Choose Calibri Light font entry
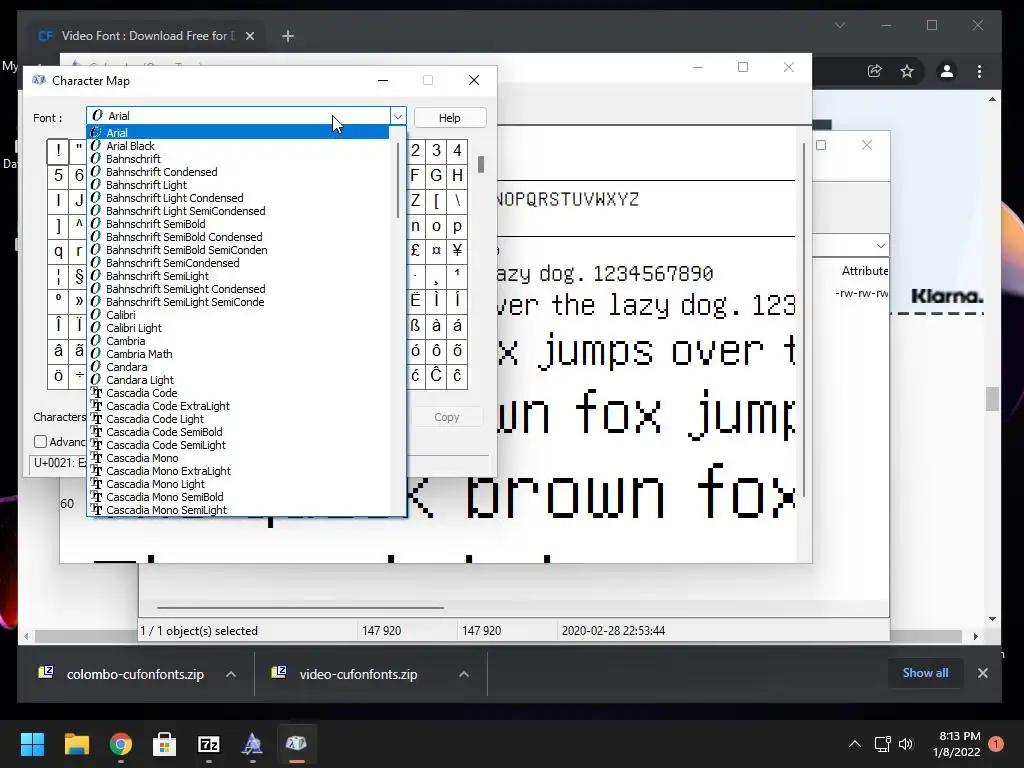Viewport: 1024px width, 768px height. click(239, 328)
